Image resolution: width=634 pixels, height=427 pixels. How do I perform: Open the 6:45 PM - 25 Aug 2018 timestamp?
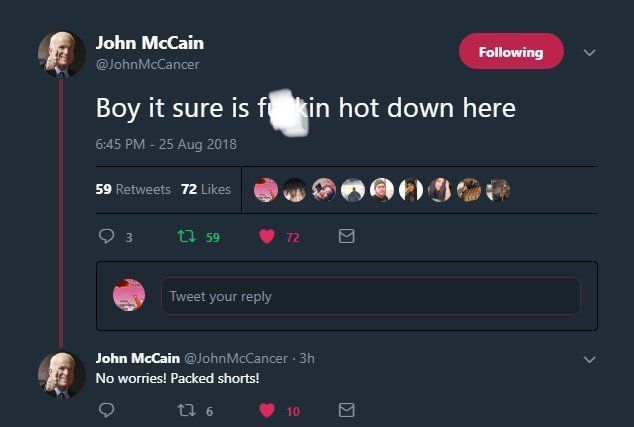click(166, 144)
